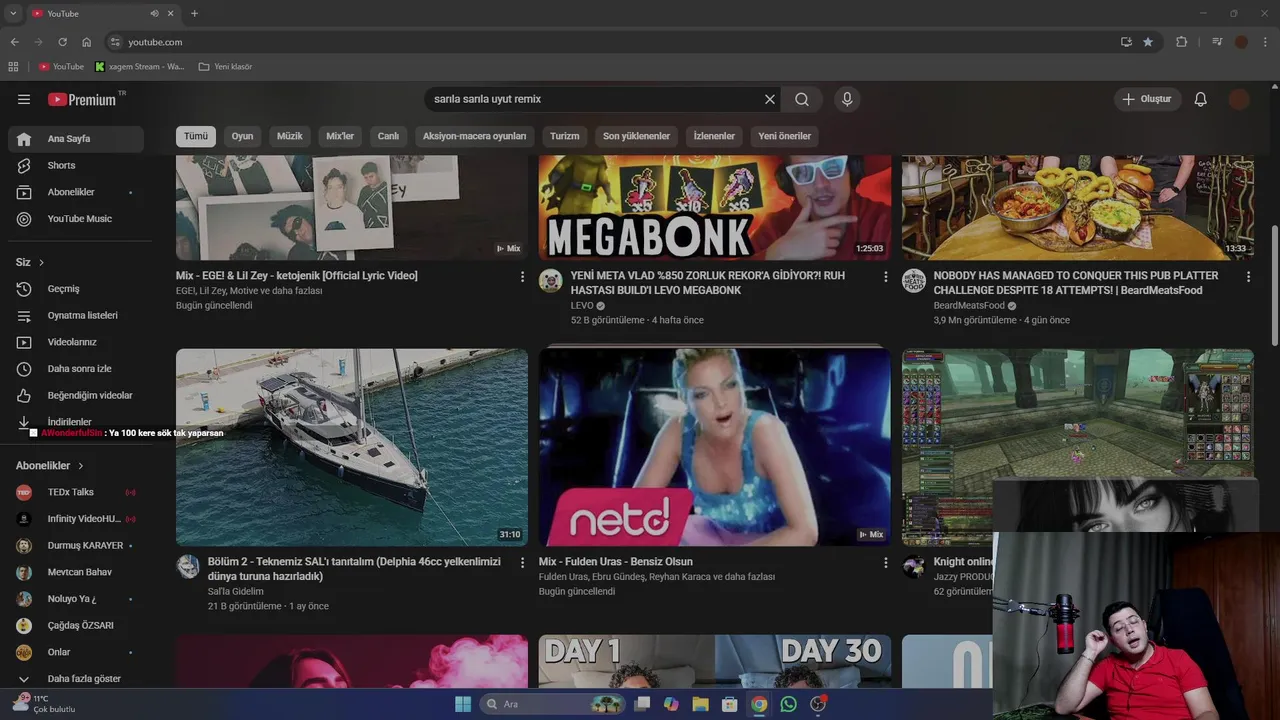
Task: Play the MEGABONK video thumbnail
Action: [x=715, y=208]
